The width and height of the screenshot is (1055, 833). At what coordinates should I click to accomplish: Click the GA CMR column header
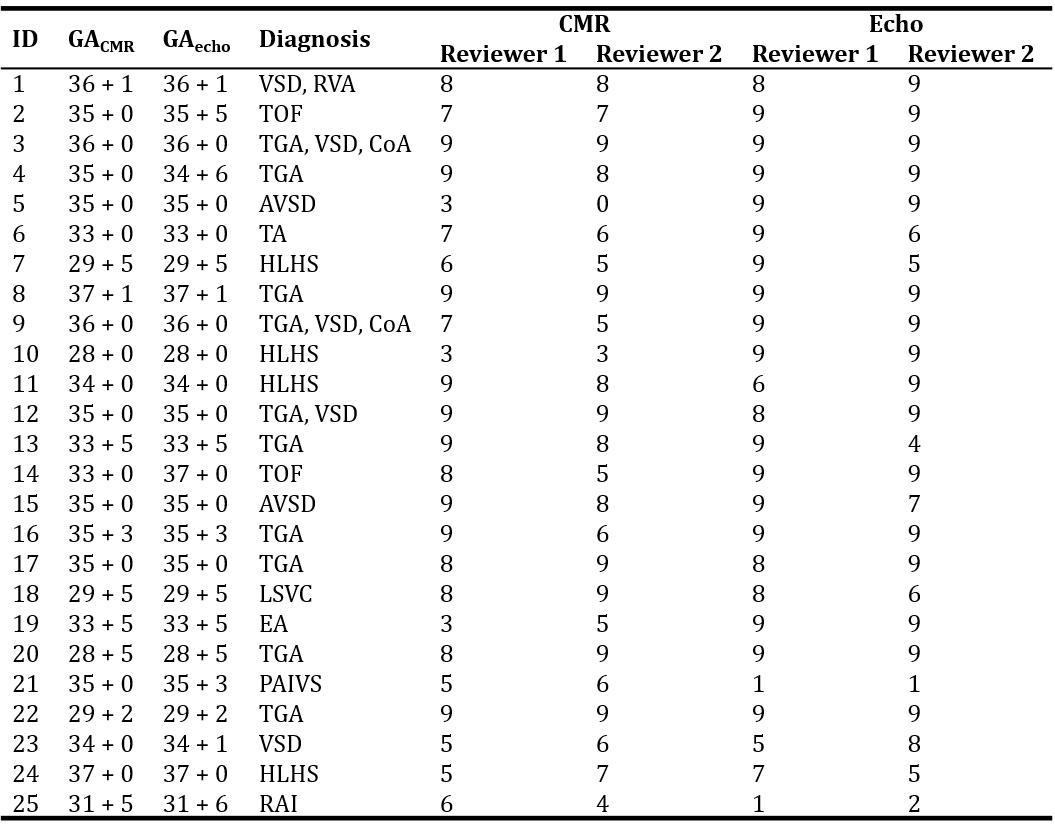tap(100, 40)
